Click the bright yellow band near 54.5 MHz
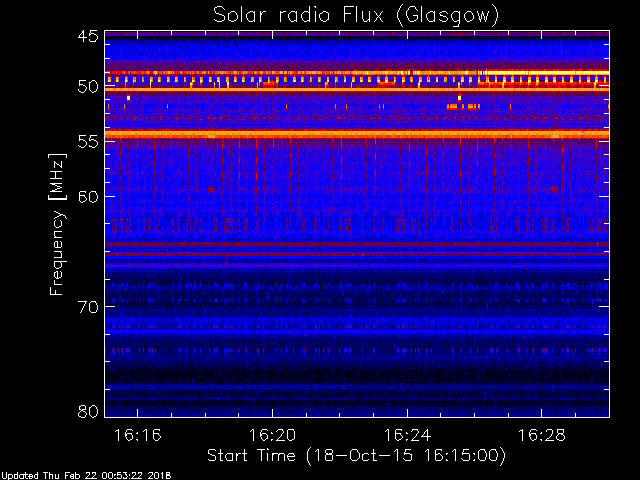 (x=357, y=134)
